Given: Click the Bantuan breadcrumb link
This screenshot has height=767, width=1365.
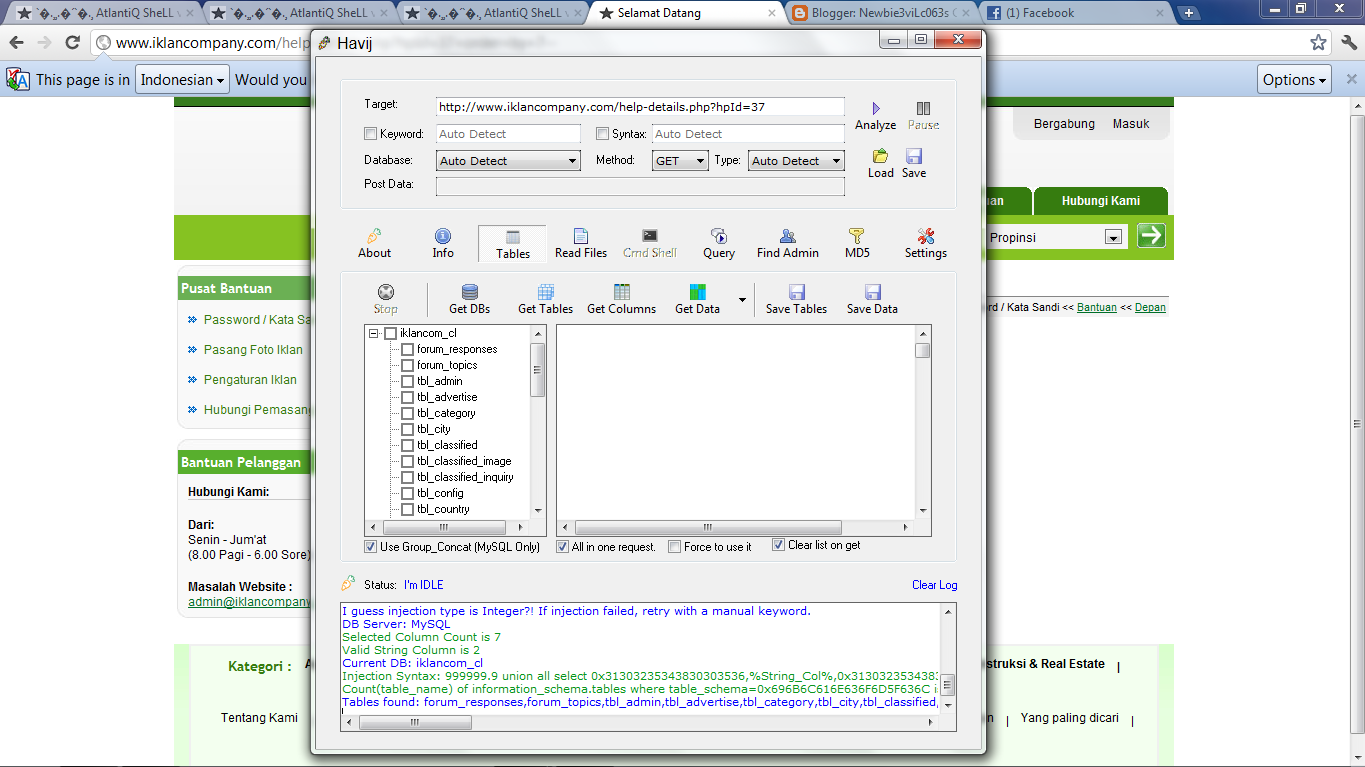Looking at the screenshot, I should tap(1097, 308).
